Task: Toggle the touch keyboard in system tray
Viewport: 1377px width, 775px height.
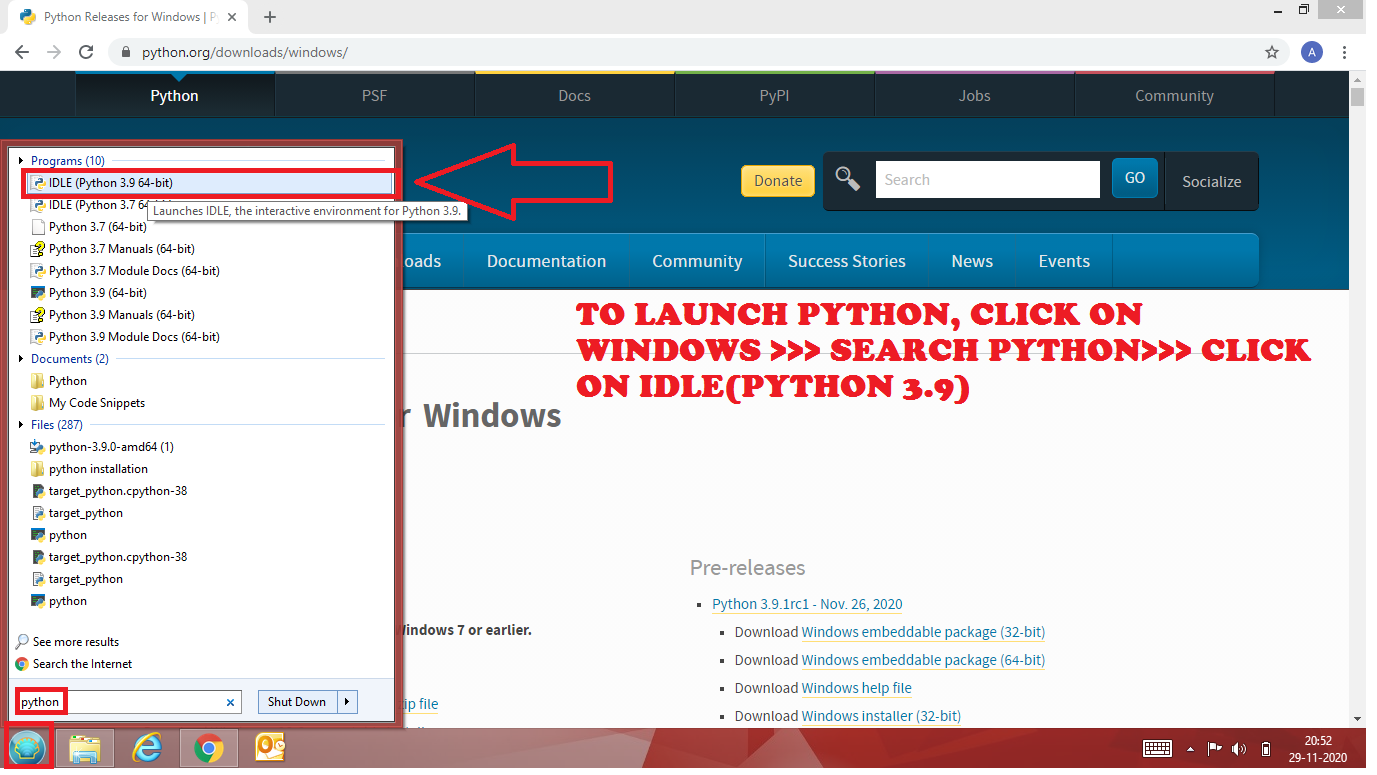Action: [x=1157, y=748]
